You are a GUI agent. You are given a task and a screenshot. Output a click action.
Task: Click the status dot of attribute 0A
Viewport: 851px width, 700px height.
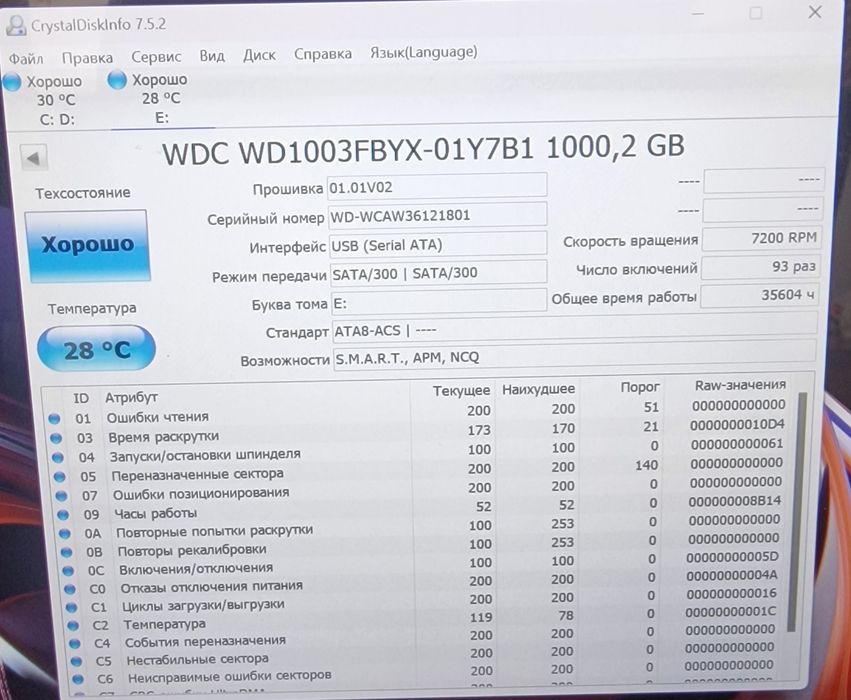point(65,534)
